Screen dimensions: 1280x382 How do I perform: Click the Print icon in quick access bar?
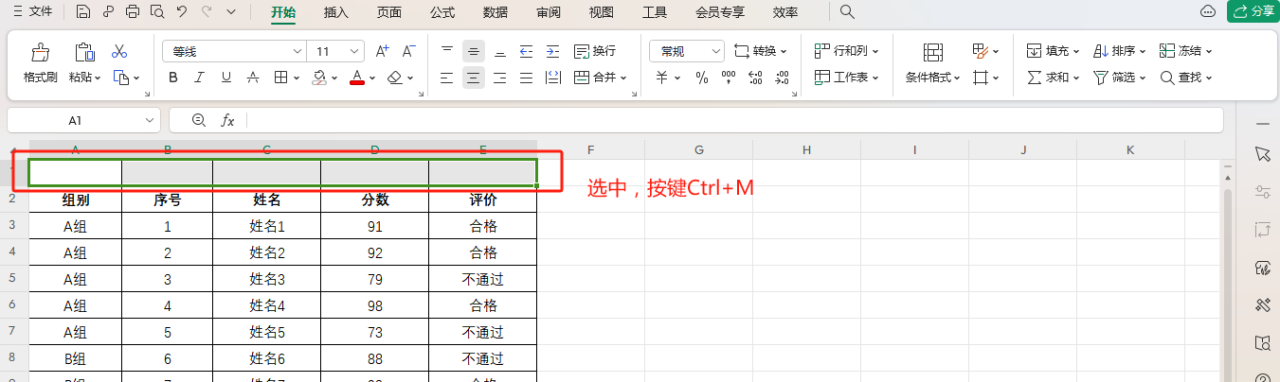(x=133, y=12)
